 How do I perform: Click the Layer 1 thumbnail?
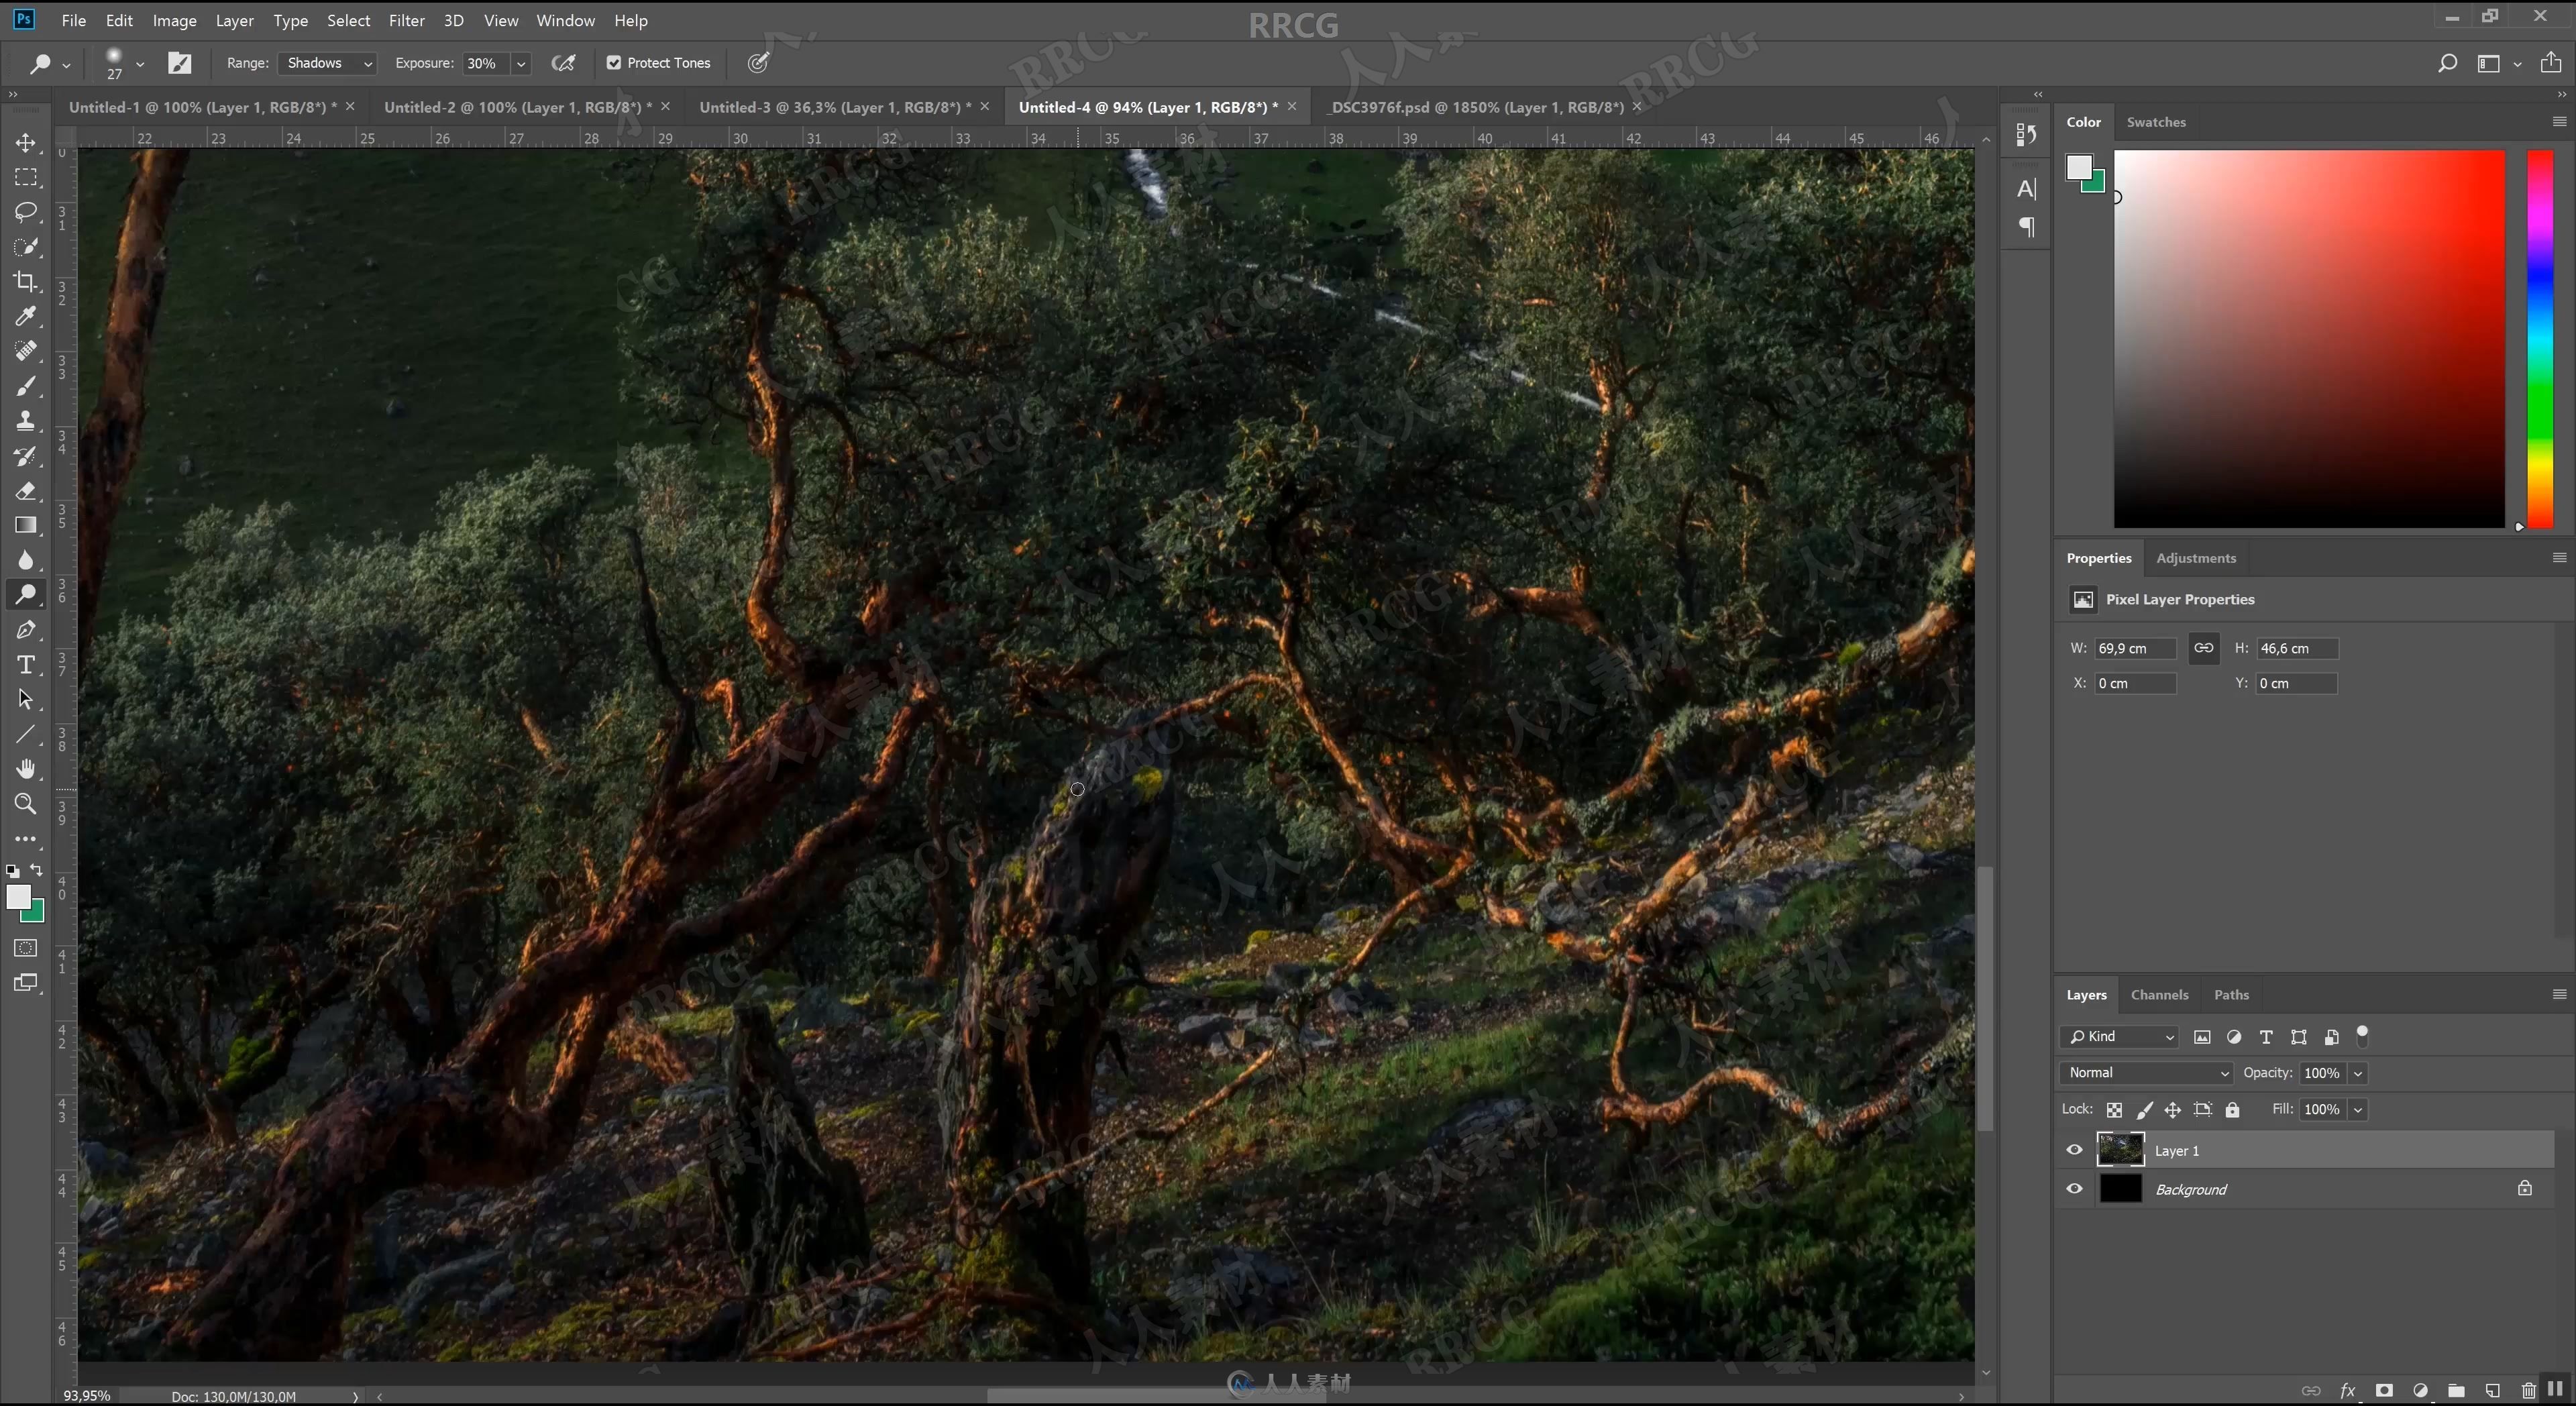point(2121,1150)
